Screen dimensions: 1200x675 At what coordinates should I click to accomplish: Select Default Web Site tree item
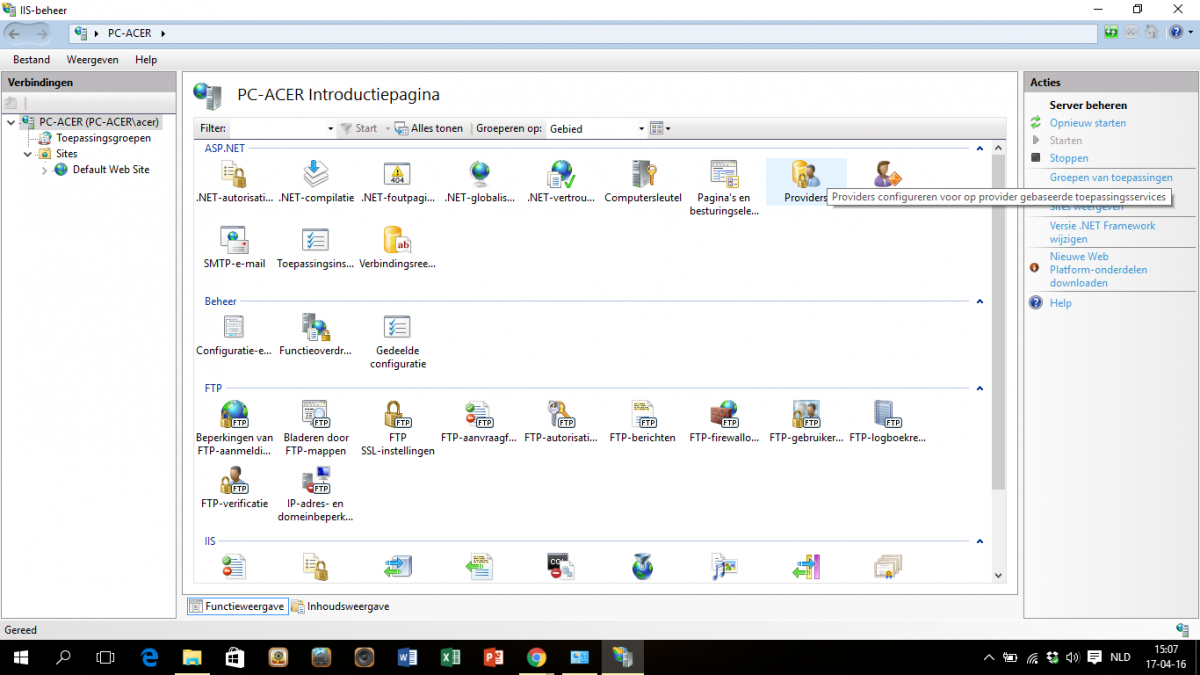(x=111, y=170)
